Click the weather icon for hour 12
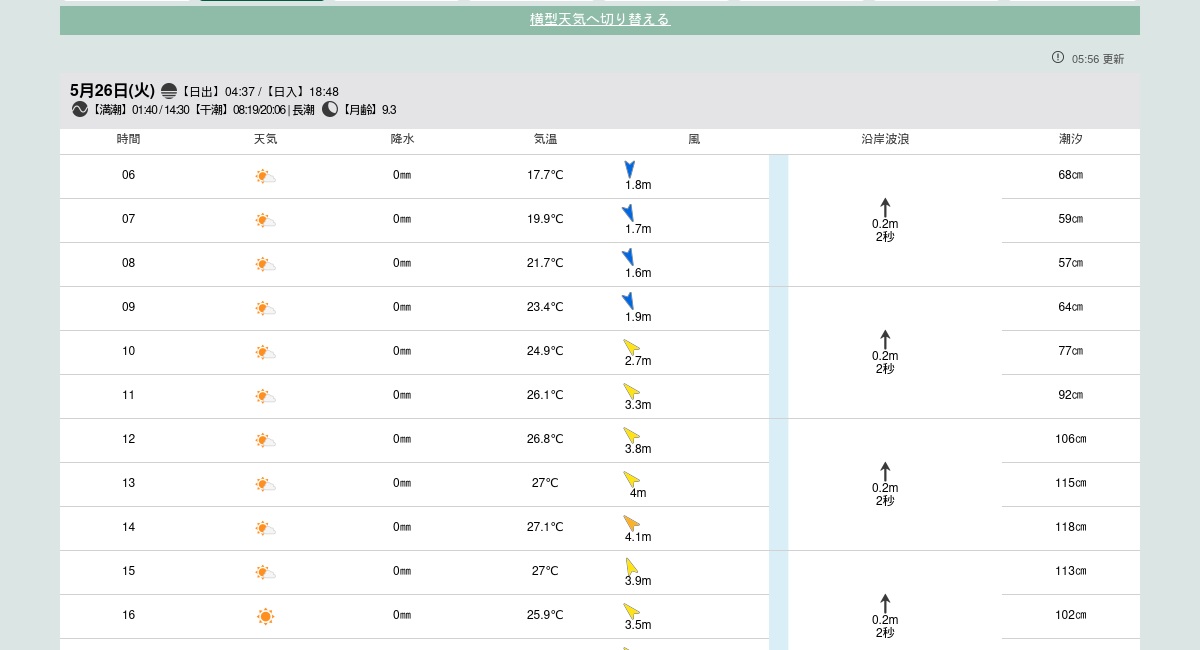The width and height of the screenshot is (1200, 650). (x=265, y=440)
